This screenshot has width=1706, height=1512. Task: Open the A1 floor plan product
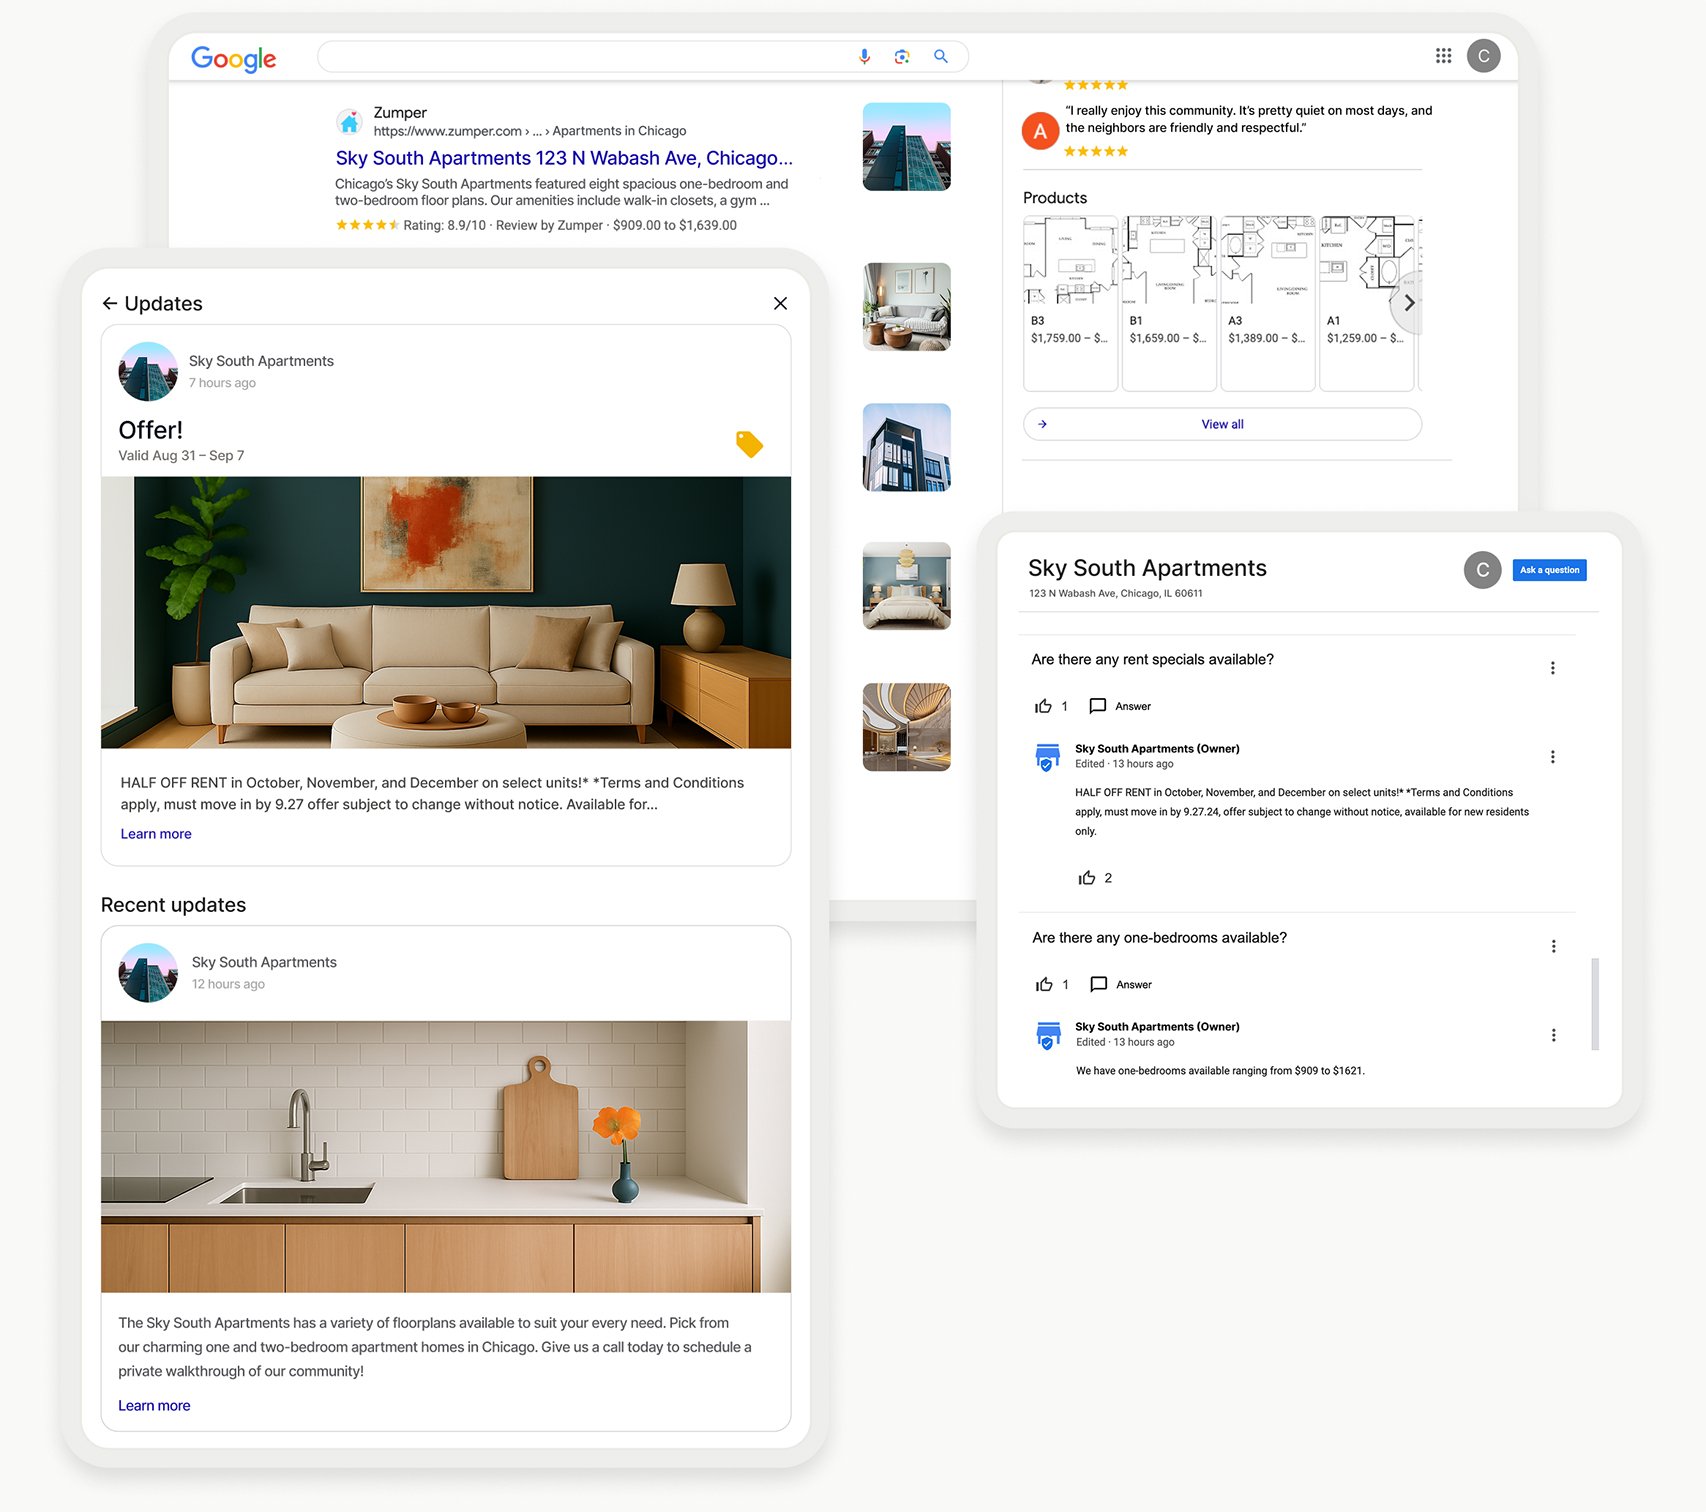coord(1366,303)
